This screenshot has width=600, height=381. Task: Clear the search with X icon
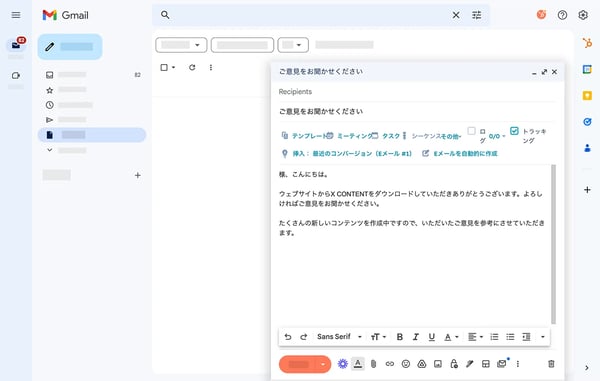click(x=456, y=15)
